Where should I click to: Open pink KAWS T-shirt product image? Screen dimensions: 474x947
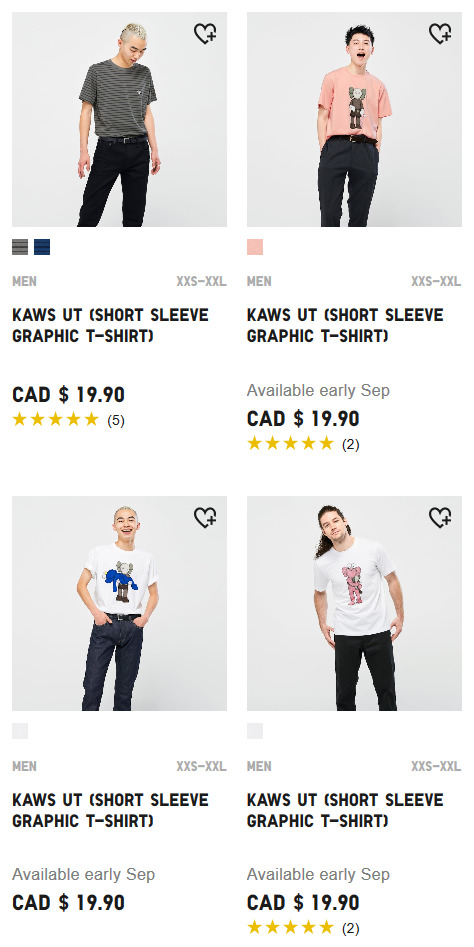pos(354,120)
